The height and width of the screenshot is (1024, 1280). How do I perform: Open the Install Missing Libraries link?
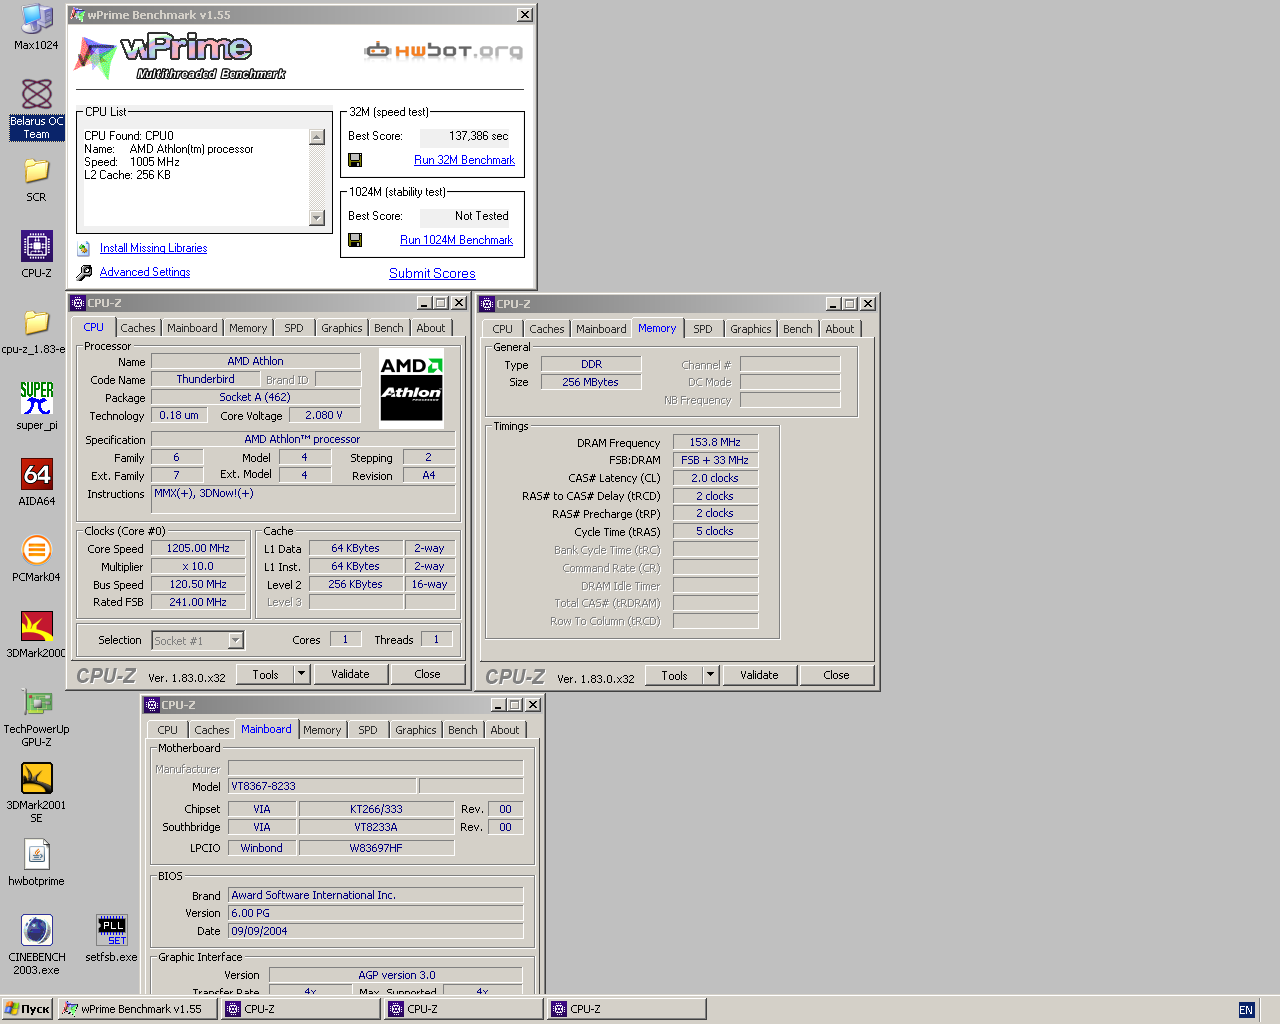click(154, 248)
